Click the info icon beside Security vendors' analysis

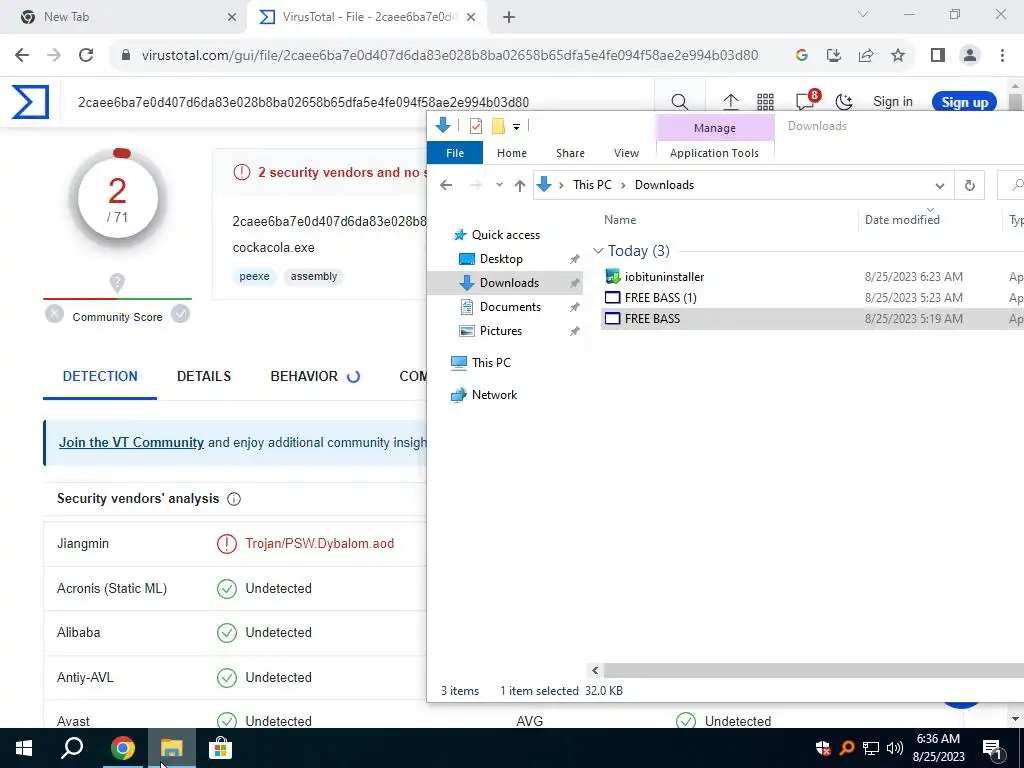pos(234,499)
